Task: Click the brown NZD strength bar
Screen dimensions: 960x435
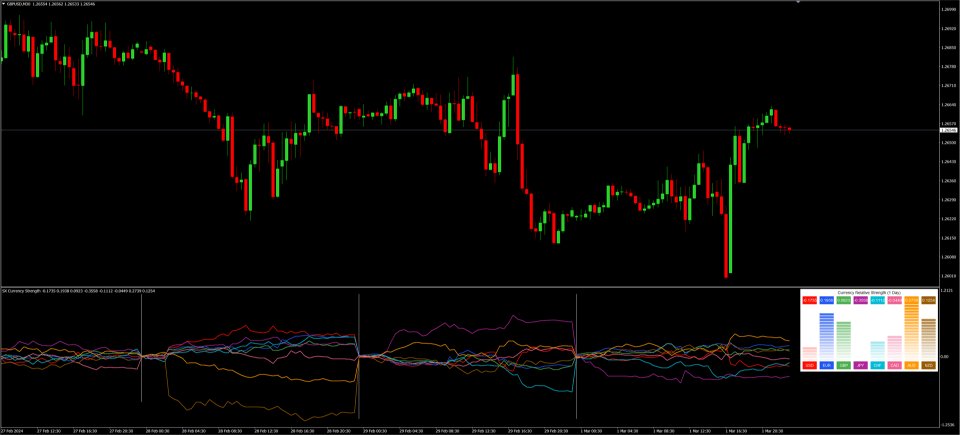Action: pyautogui.click(x=928, y=339)
